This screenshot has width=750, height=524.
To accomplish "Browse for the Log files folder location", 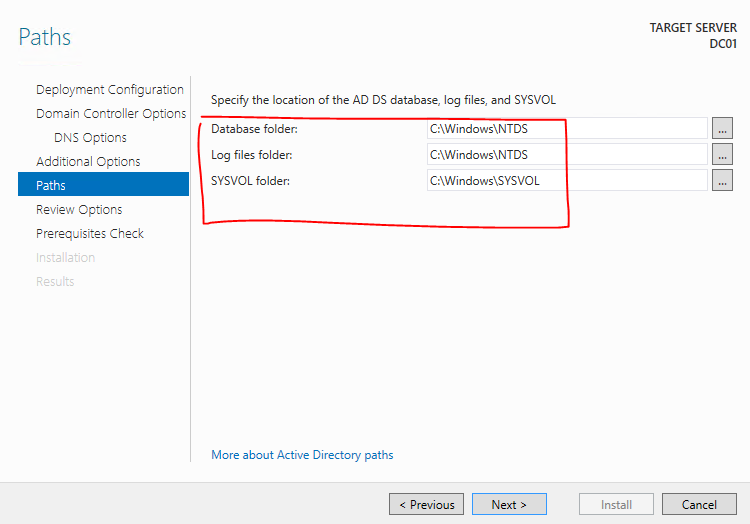I will click(x=722, y=154).
